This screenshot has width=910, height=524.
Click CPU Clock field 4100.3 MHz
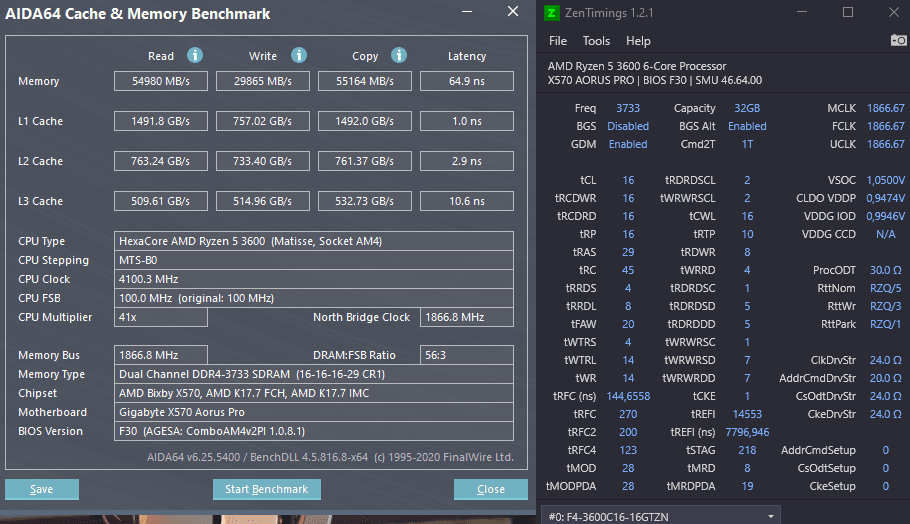(x=314, y=279)
